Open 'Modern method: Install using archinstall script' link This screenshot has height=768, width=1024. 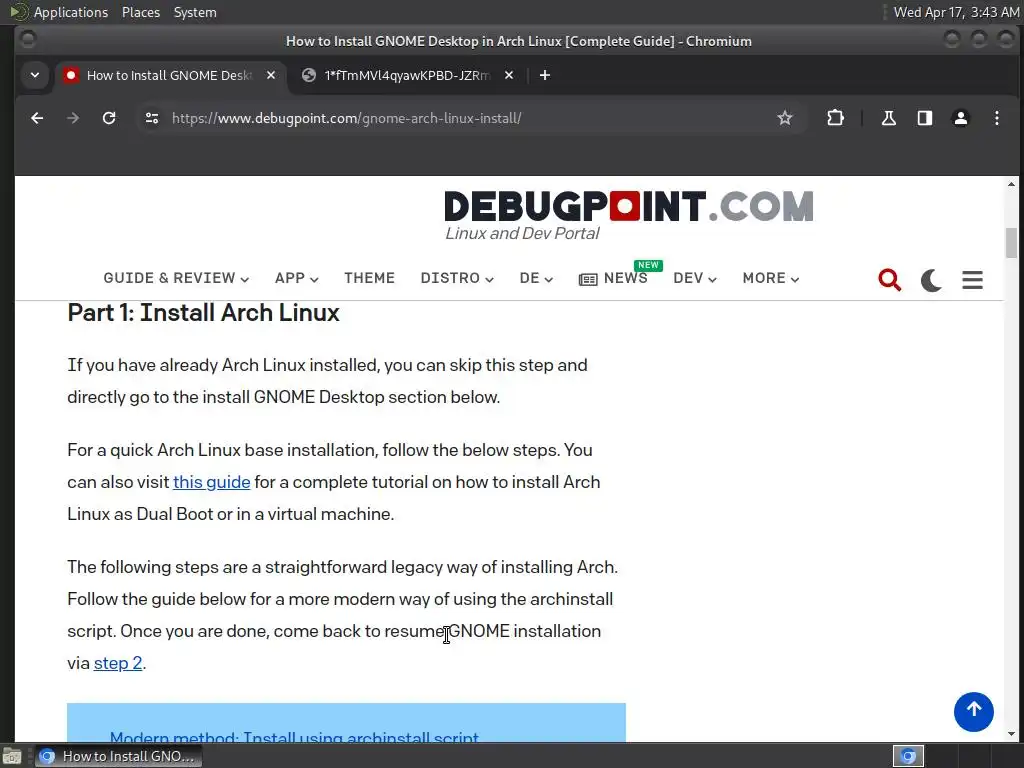[x=295, y=737]
